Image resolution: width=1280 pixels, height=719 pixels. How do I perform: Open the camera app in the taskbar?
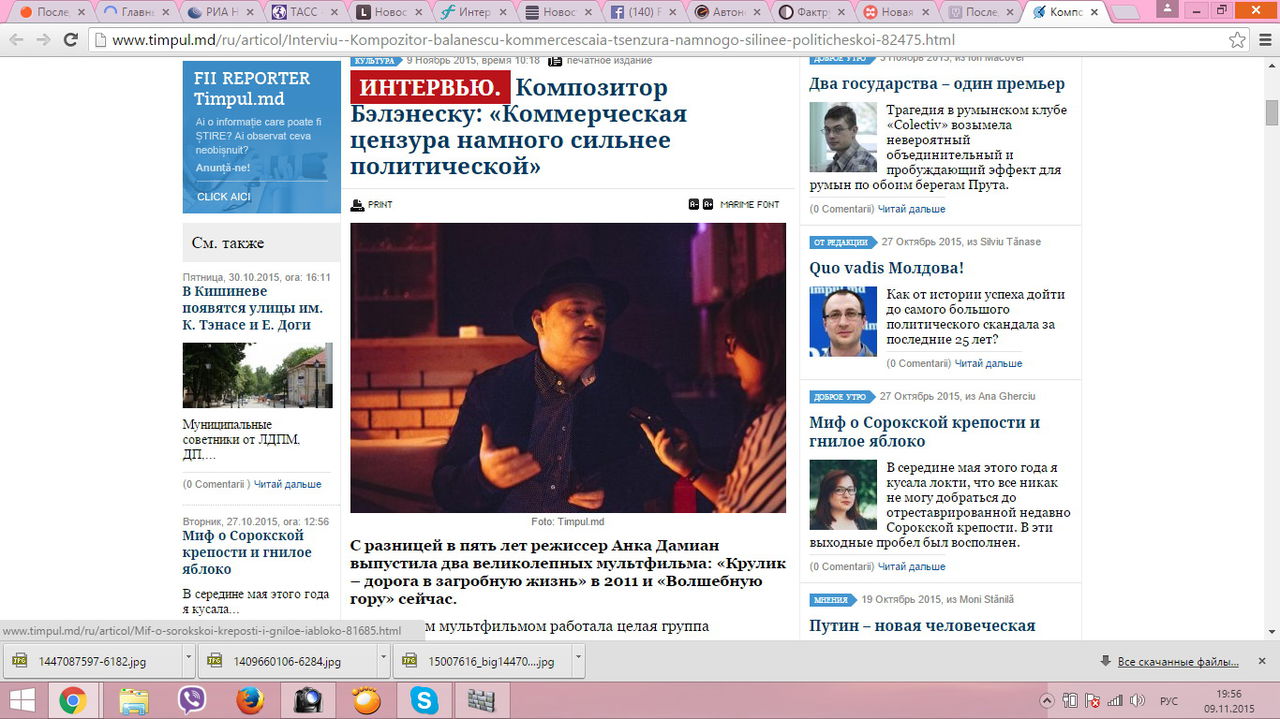(308, 700)
